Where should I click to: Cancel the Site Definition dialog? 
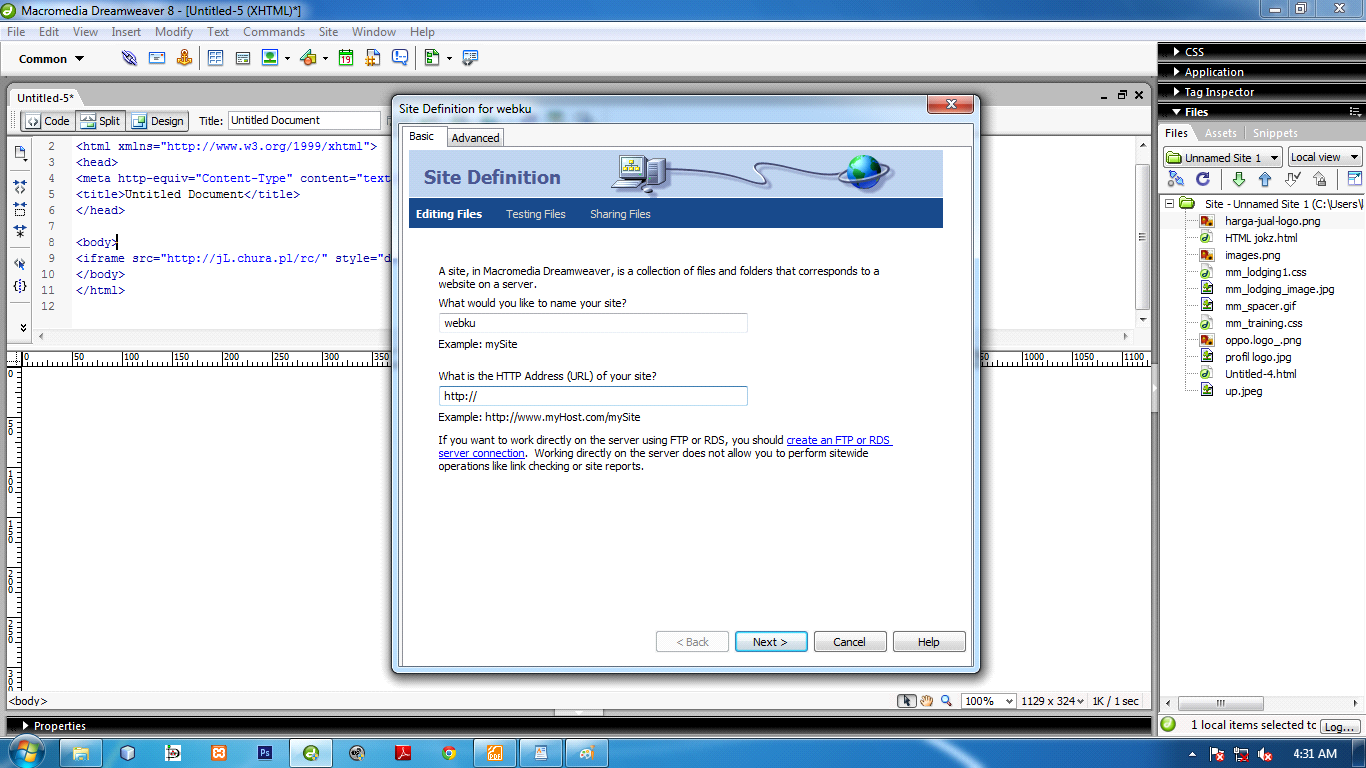coord(850,642)
